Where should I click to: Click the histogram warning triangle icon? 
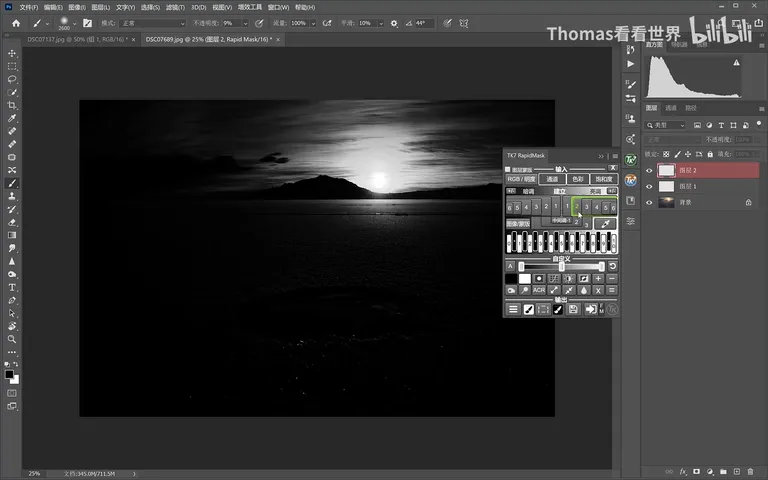(x=736, y=62)
